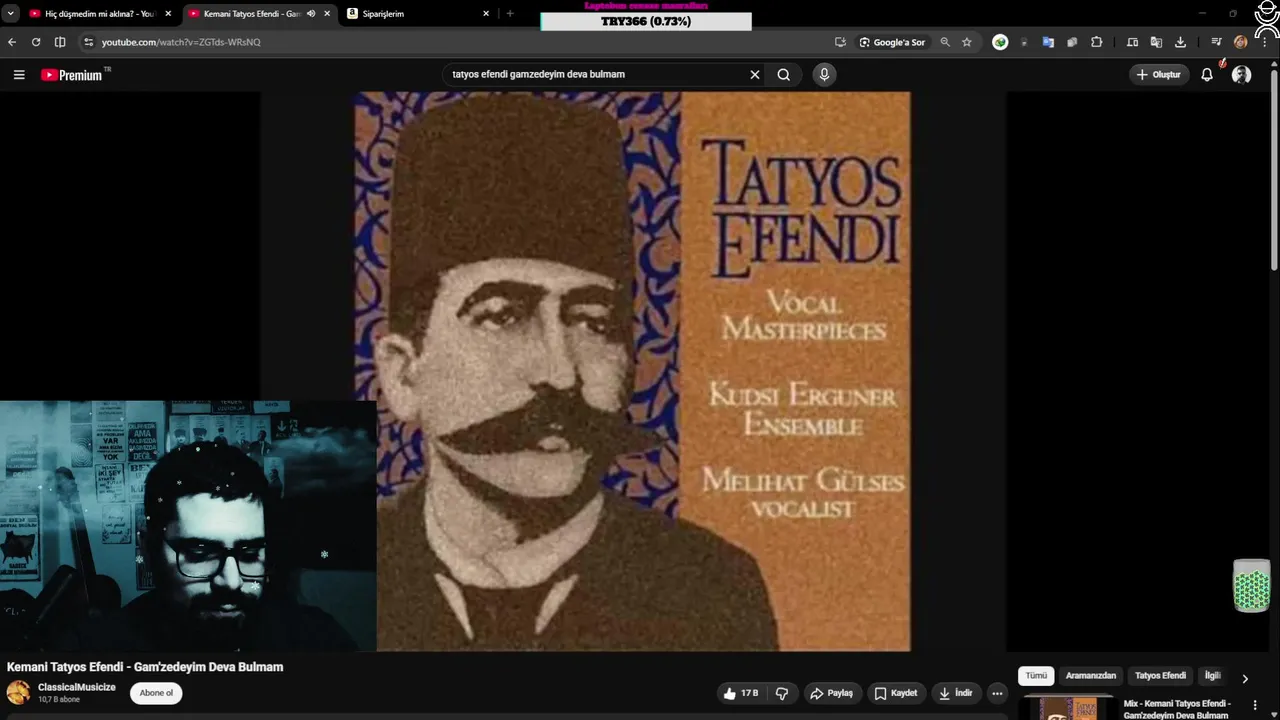Open a new browser tab with plus
This screenshot has width=1280, height=720.
pyautogui.click(x=510, y=14)
